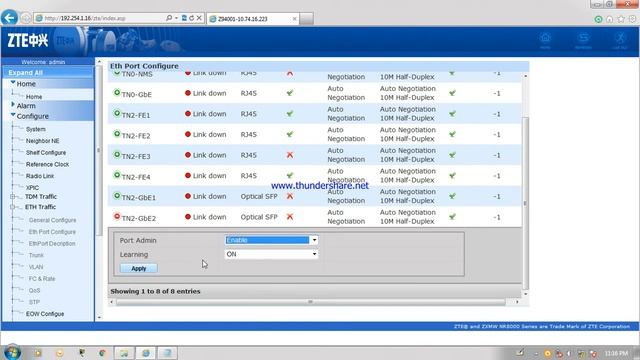640x360 pixels.
Task: Click the red X mark in the TN2-FE3 row
Action: pyautogui.click(x=290, y=155)
